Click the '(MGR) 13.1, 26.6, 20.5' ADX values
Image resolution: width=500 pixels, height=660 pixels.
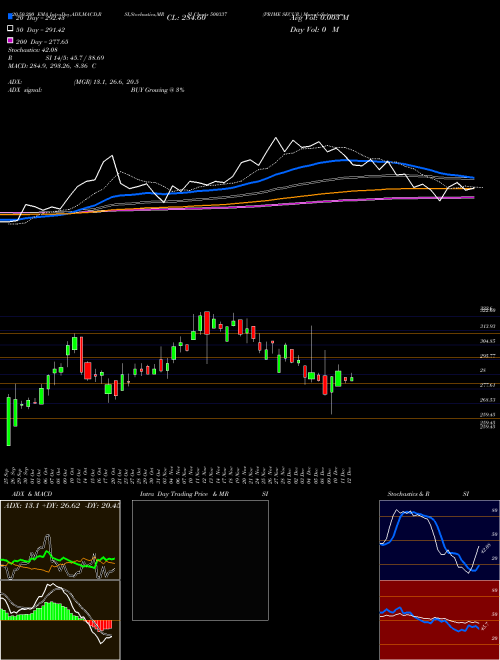106,82
